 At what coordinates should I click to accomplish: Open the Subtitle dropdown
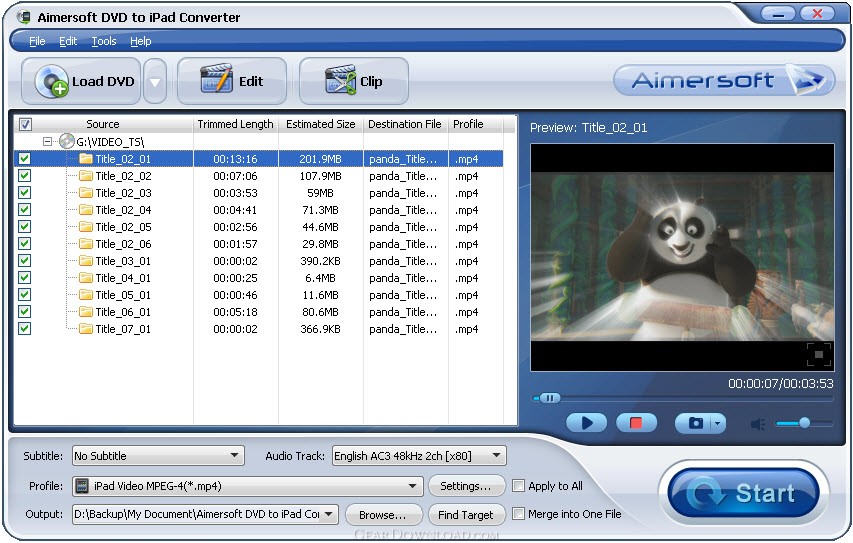(234, 455)
